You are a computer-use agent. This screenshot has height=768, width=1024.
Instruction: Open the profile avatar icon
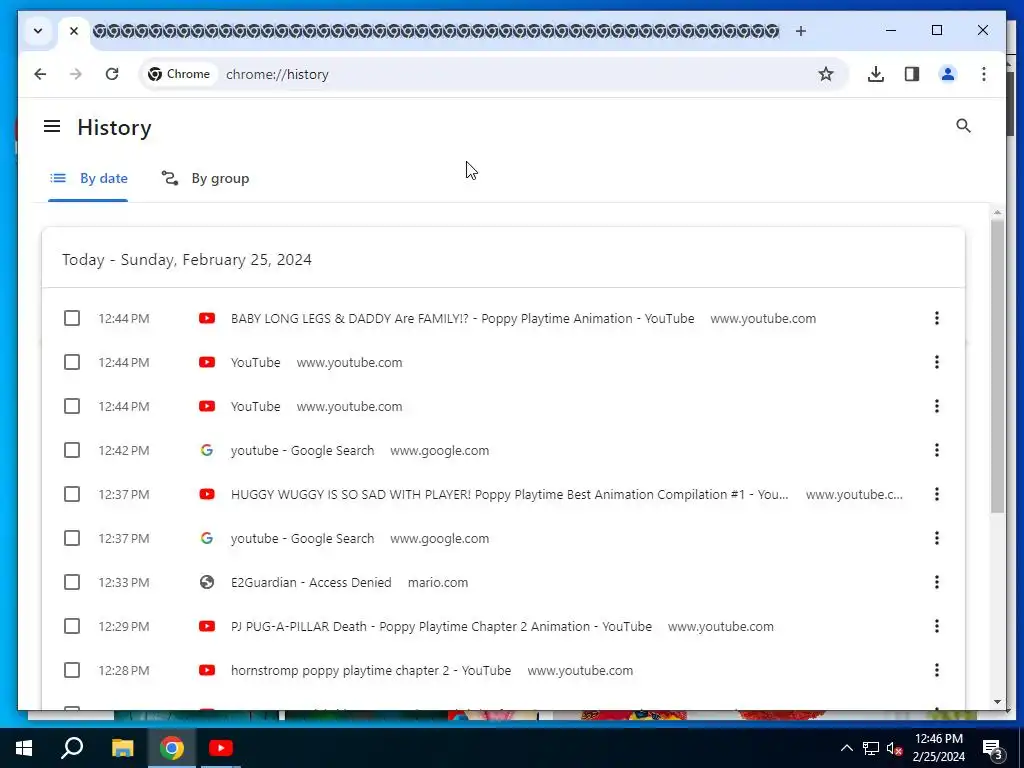pos(948,74)
